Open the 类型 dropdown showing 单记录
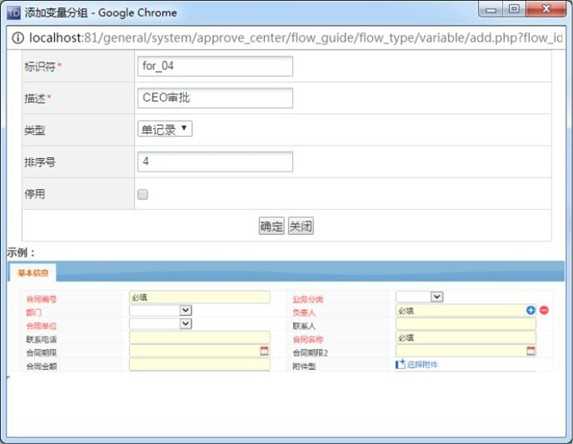Image resolution: width=573 pixels, height=444 pixels. pos(165,129)
